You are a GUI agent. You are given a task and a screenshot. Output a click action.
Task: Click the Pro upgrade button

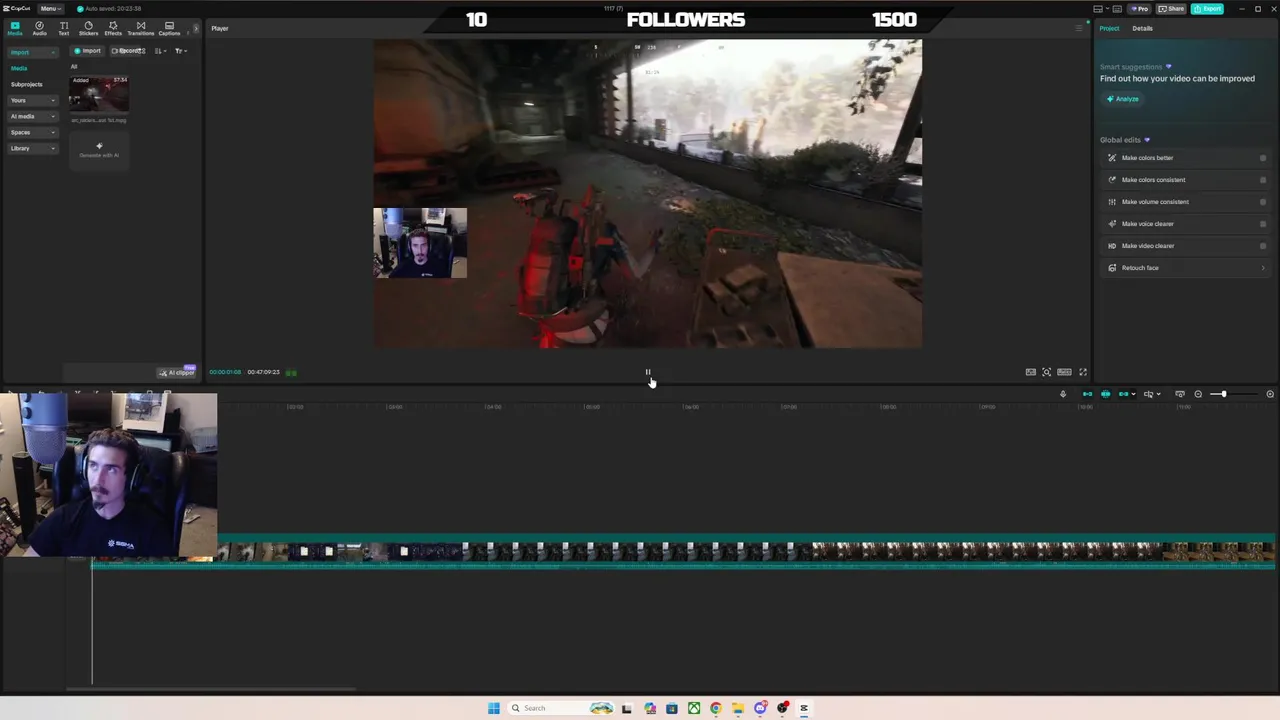pyautogui.click(x=1140, y=9)
